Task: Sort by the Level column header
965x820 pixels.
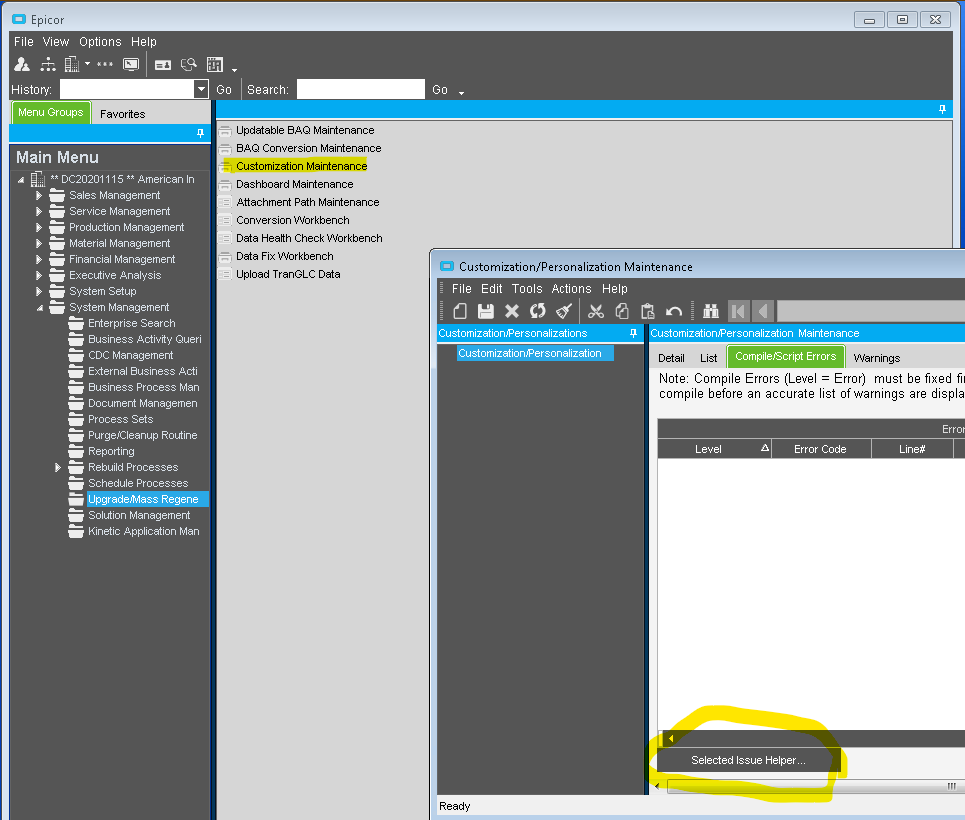Action: (714, 449)
